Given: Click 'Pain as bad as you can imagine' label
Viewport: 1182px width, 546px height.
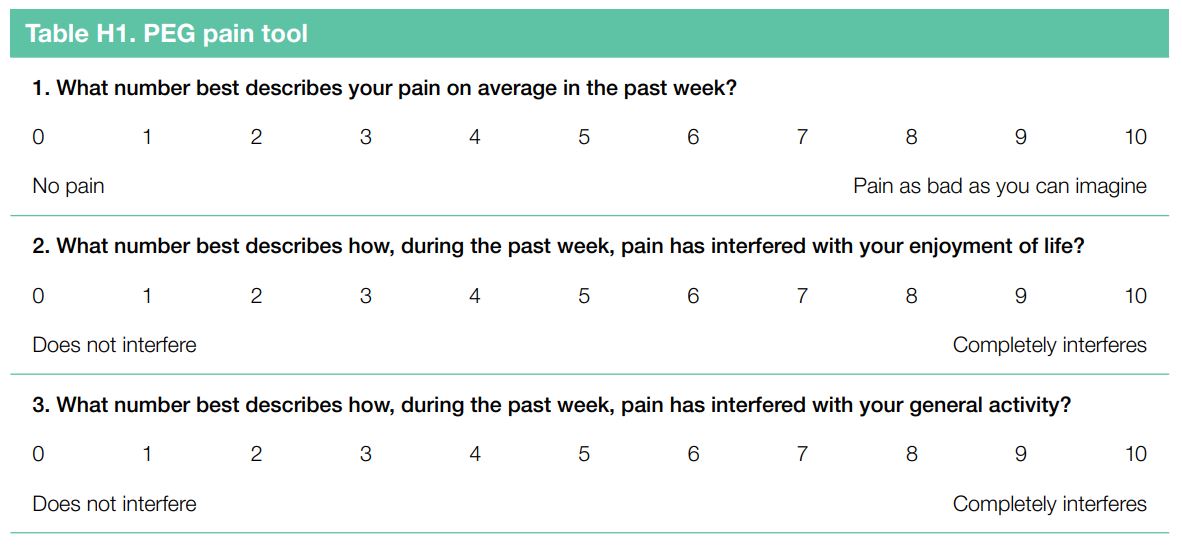Looking at the screenshot, I should 999,186.
